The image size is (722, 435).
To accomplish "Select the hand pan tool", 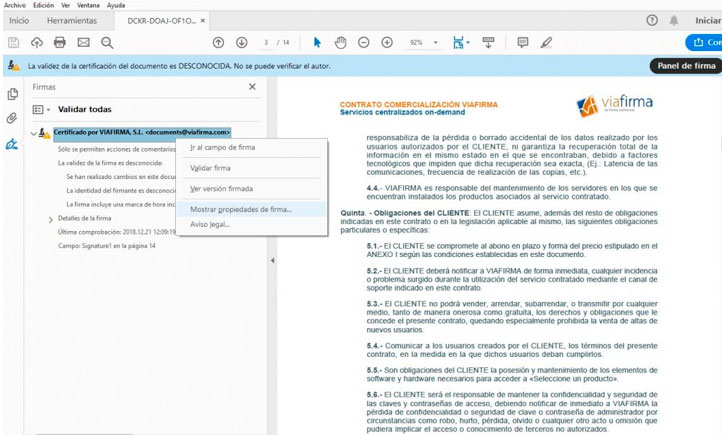I will [340, 42].
